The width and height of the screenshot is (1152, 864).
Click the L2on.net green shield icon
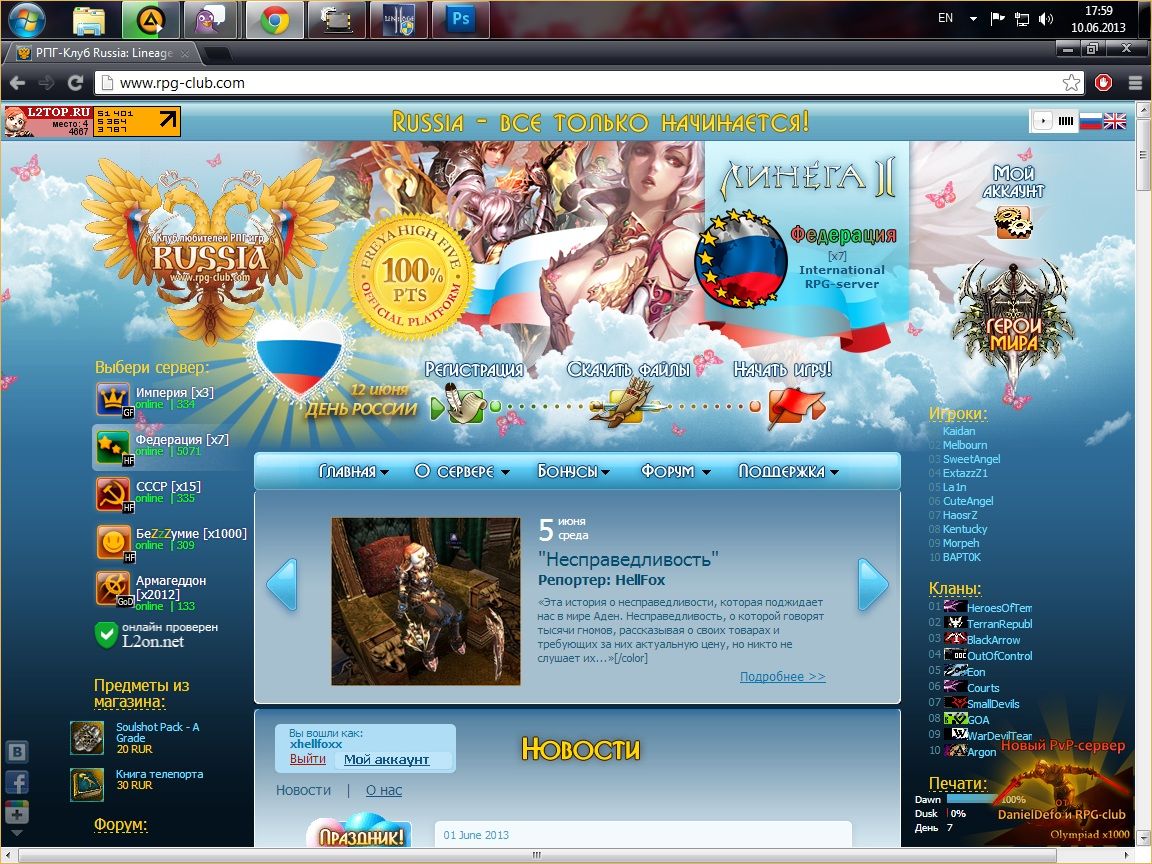coord(107,636)
